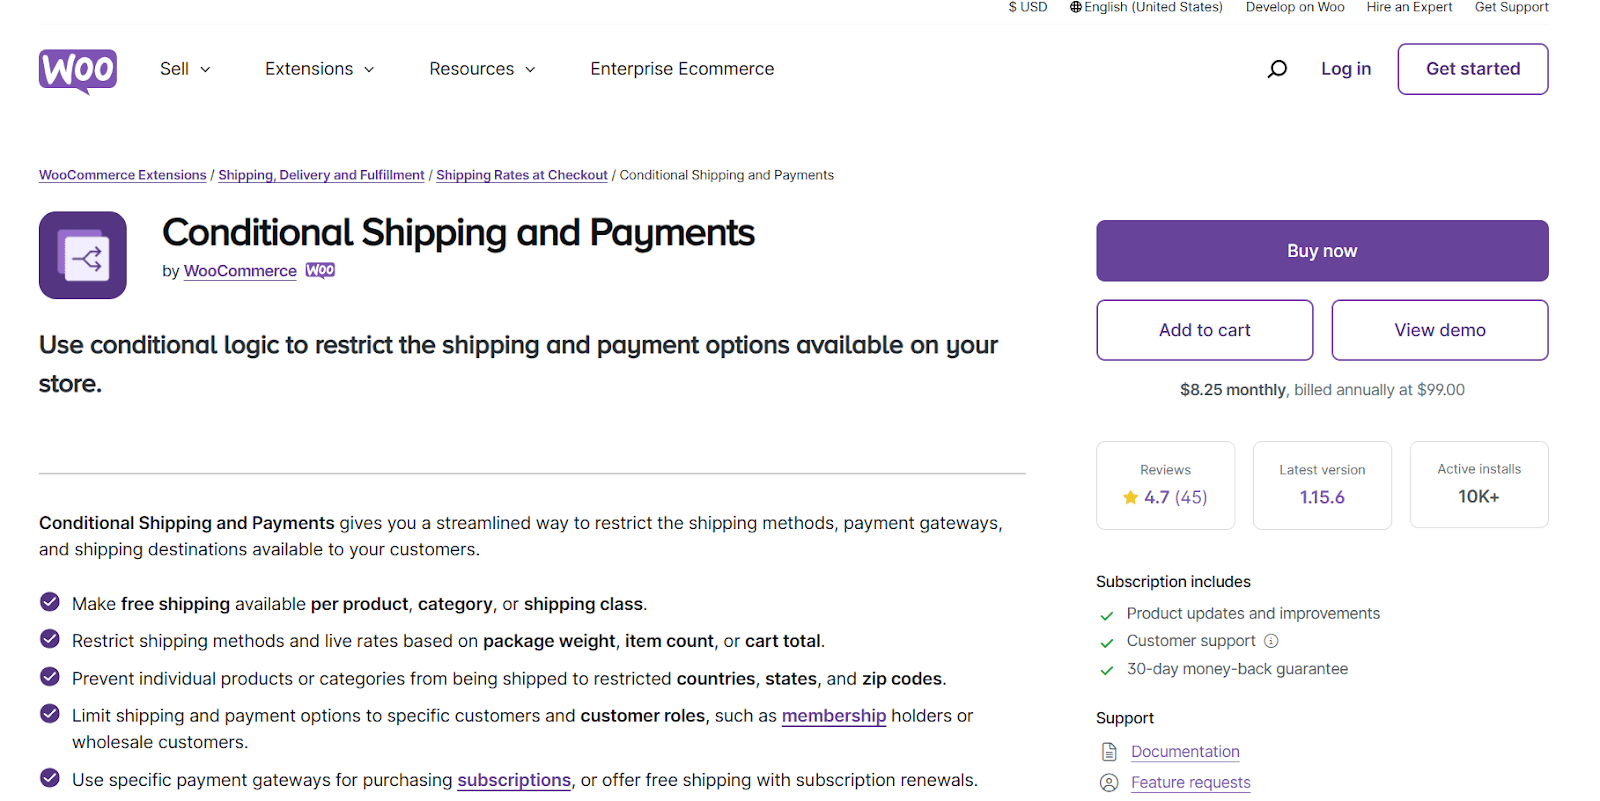
Task: Expand the Resources menu
Action: [x=483, y=69]
